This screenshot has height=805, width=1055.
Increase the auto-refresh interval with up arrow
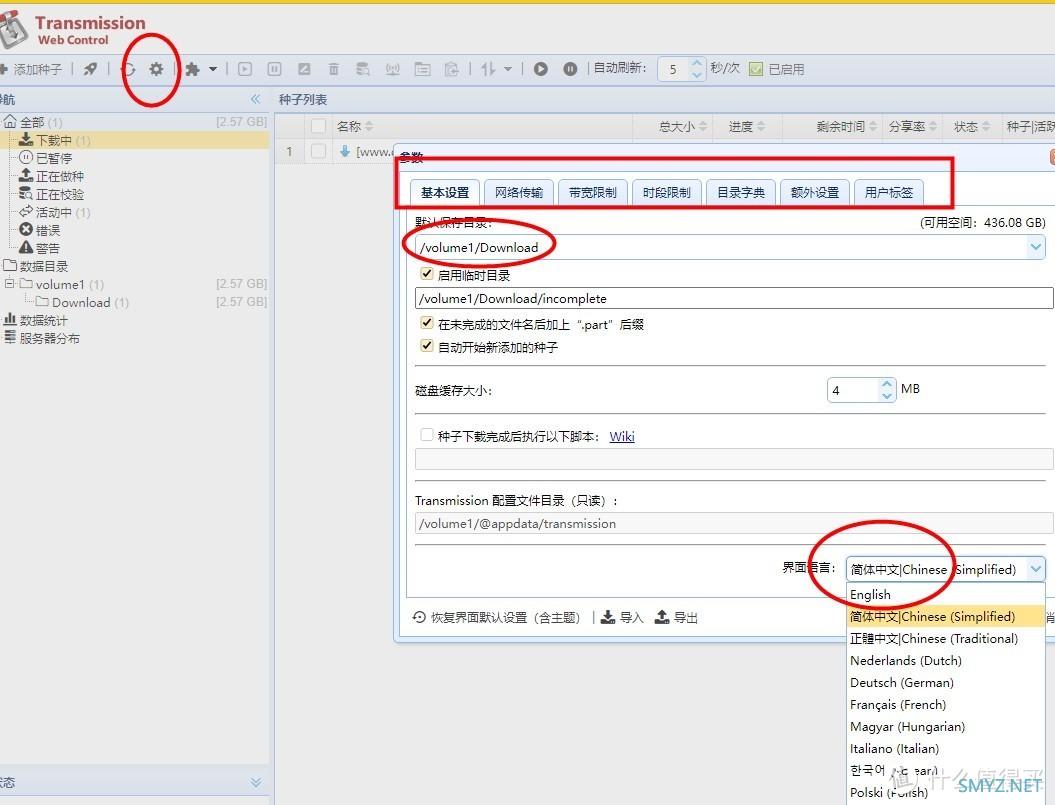[697, 63]
